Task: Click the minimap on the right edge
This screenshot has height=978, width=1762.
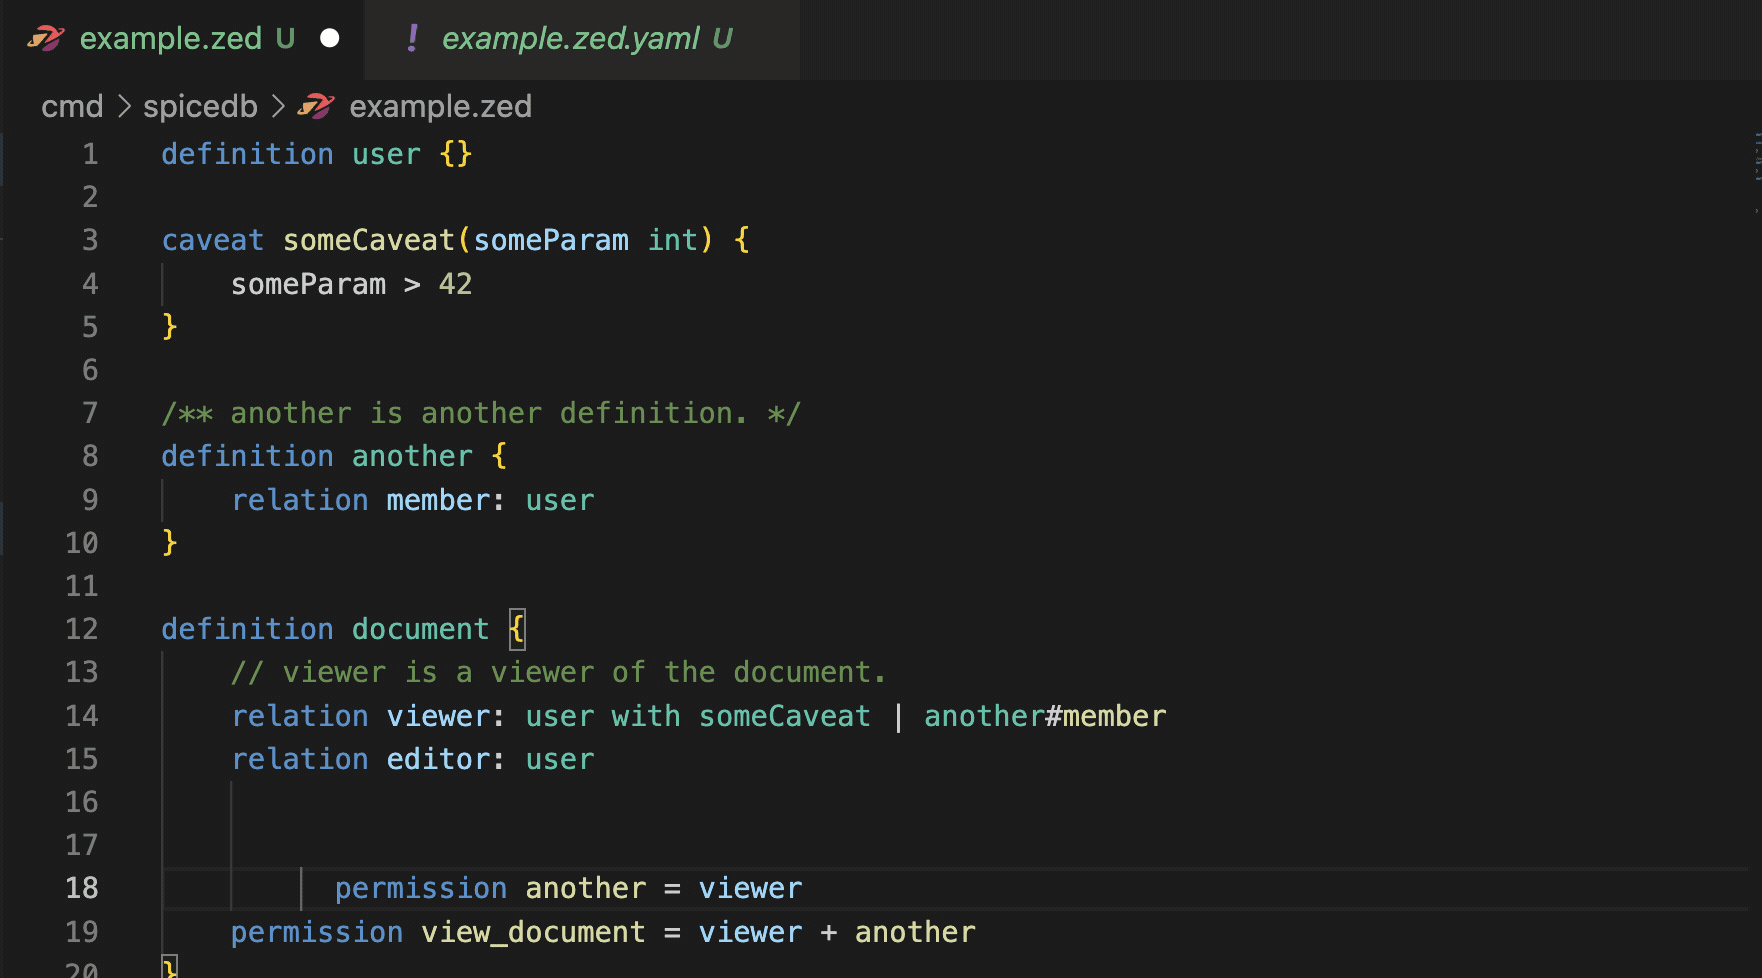Action: coord(1755,170)
